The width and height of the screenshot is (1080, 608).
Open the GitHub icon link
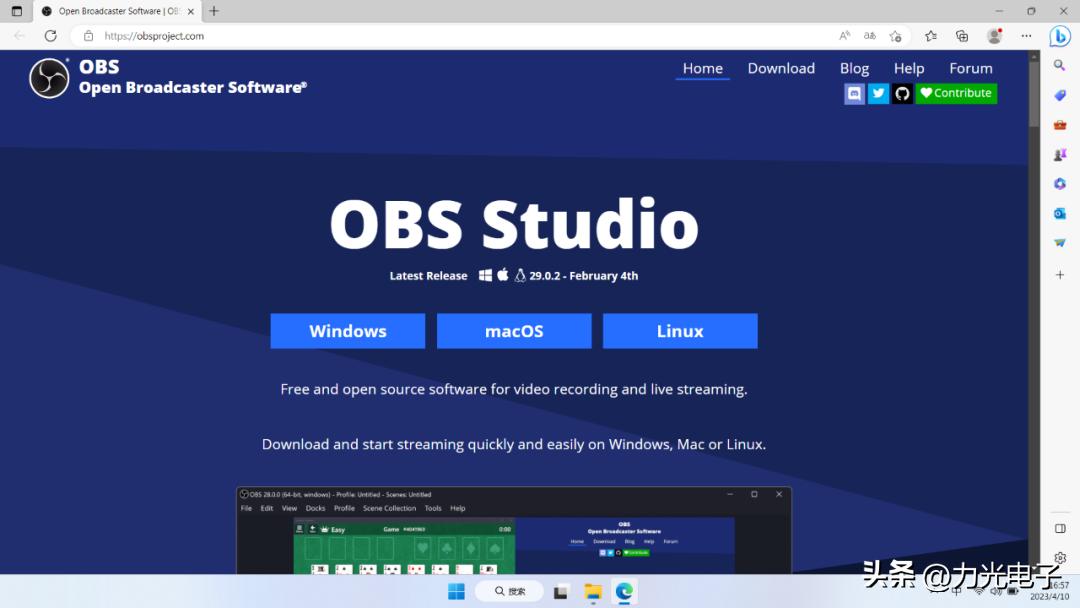click(x=902, y=94)
